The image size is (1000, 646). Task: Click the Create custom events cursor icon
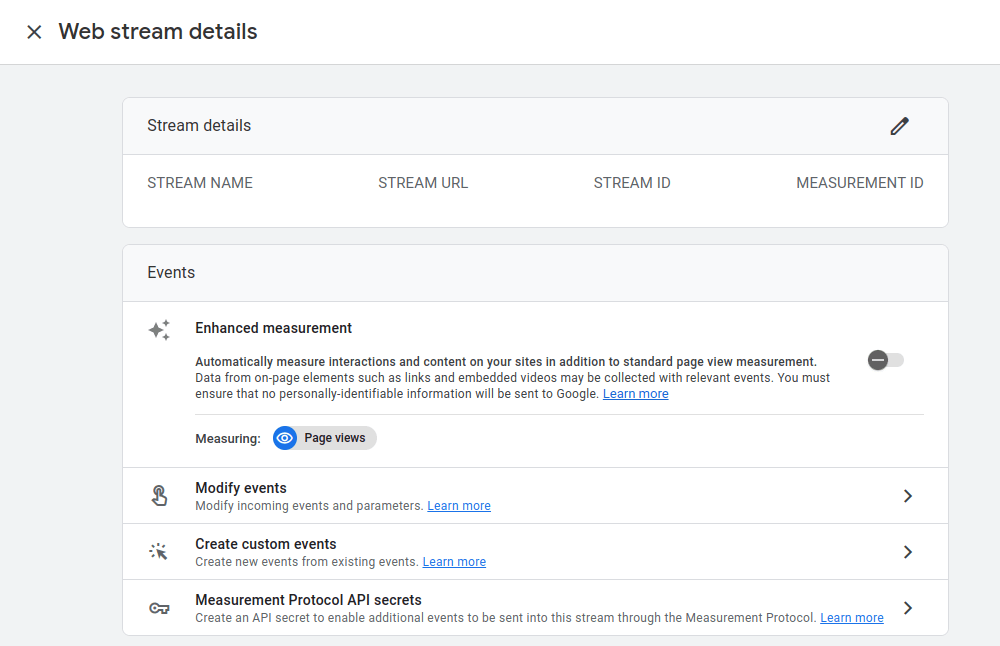[x=158, y=552]
